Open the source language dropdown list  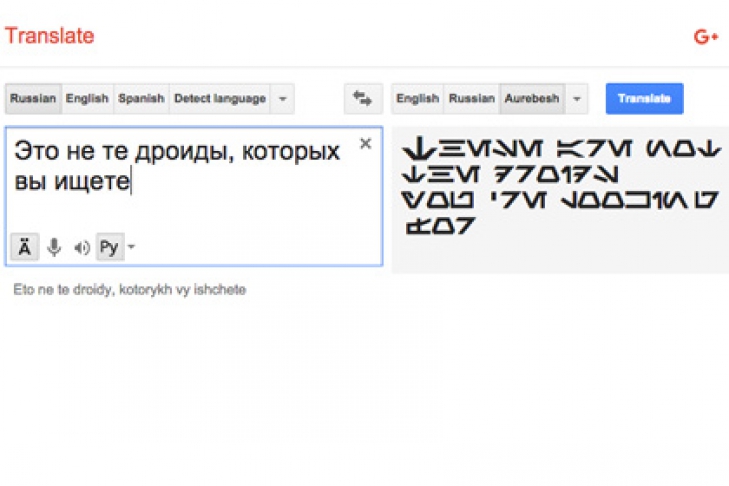tap(283, 98)
